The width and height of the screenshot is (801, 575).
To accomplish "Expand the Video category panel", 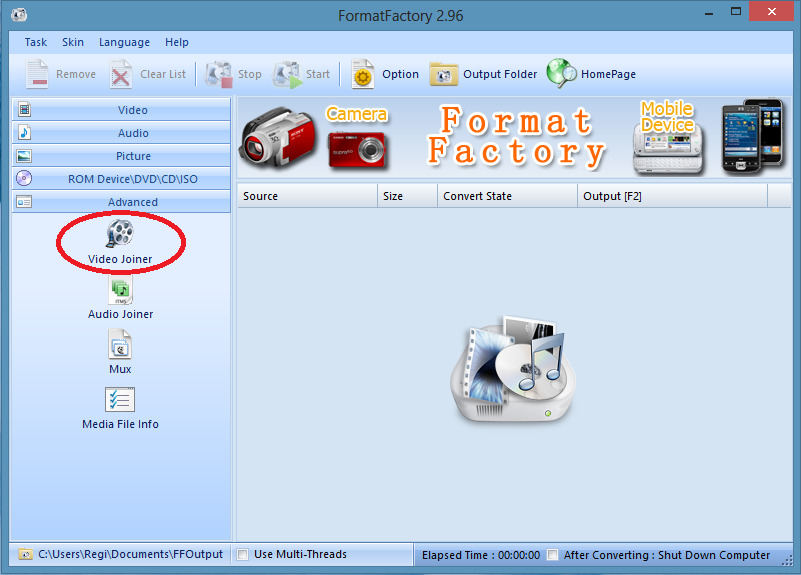I will tap(121, 109).
